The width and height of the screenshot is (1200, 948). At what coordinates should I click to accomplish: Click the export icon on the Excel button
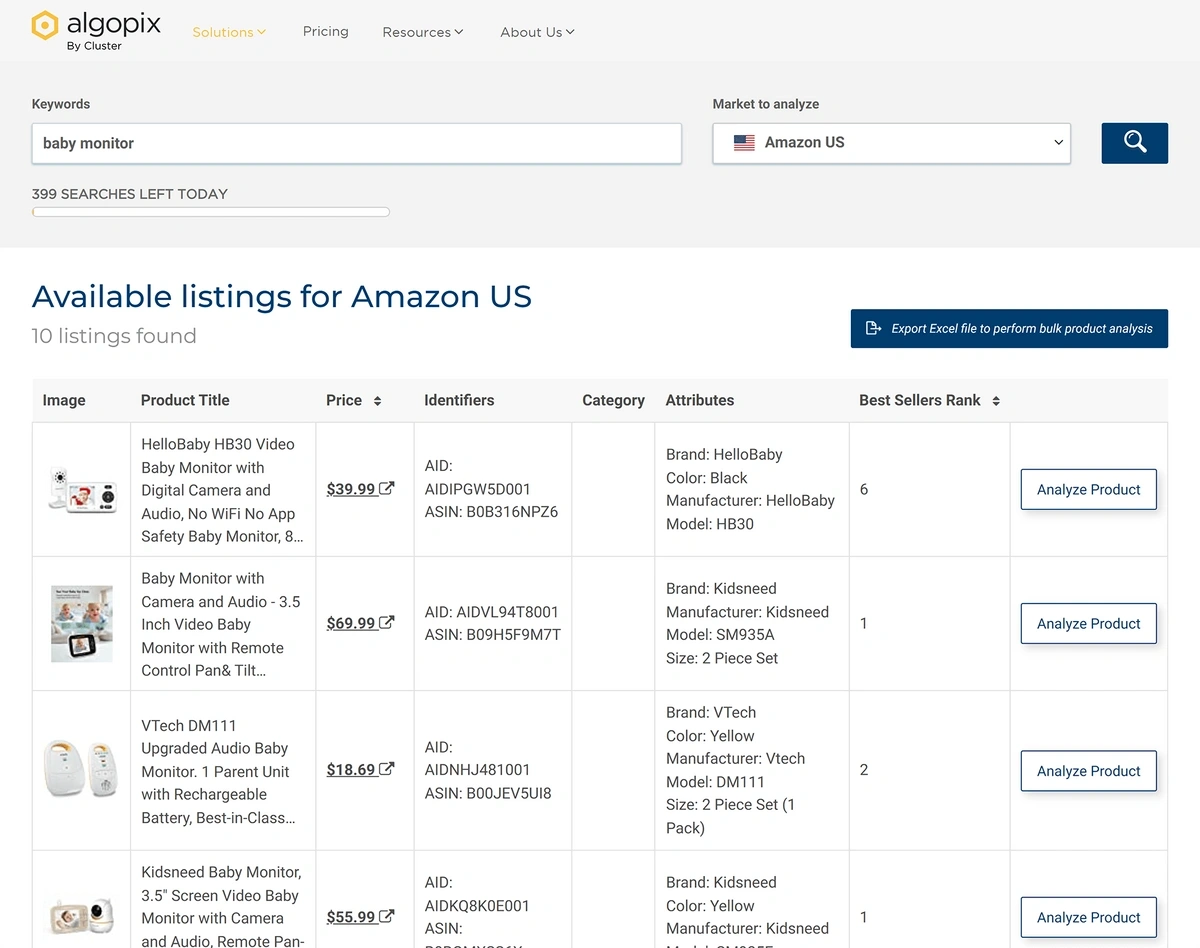[x=873, y=328]
